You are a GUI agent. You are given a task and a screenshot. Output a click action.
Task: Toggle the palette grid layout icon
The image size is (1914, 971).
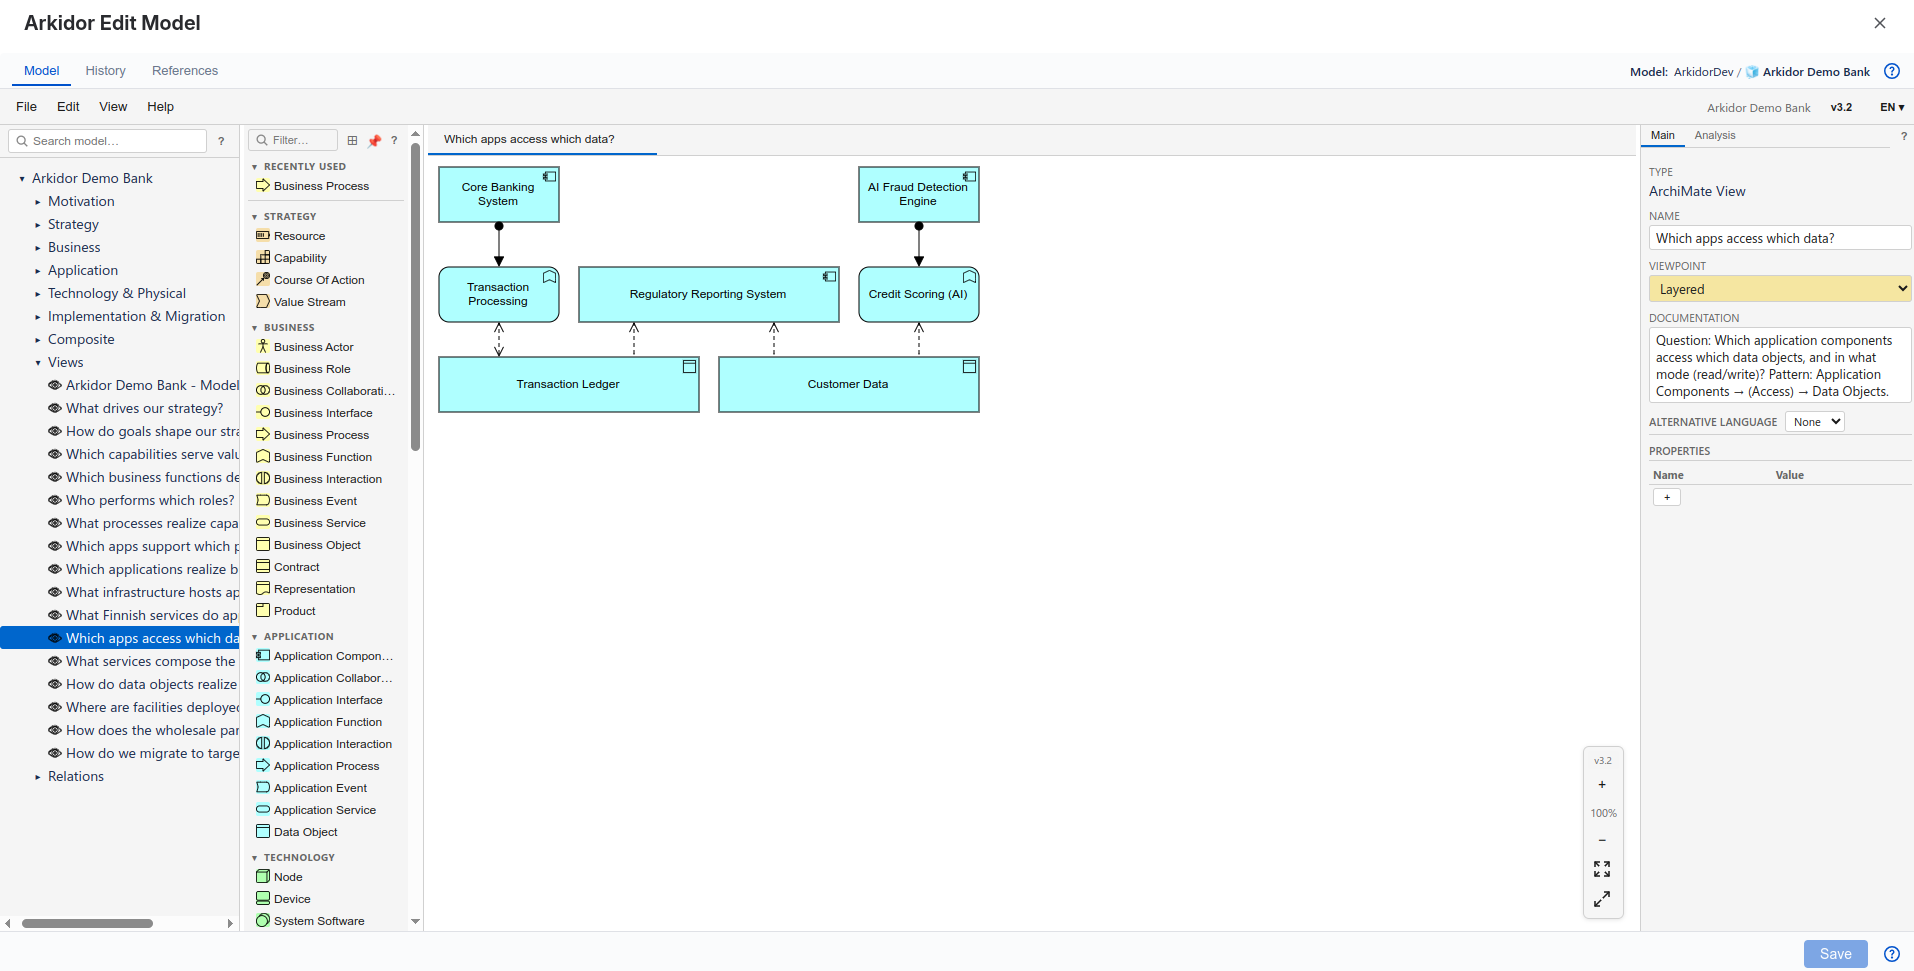coord(352,141)
